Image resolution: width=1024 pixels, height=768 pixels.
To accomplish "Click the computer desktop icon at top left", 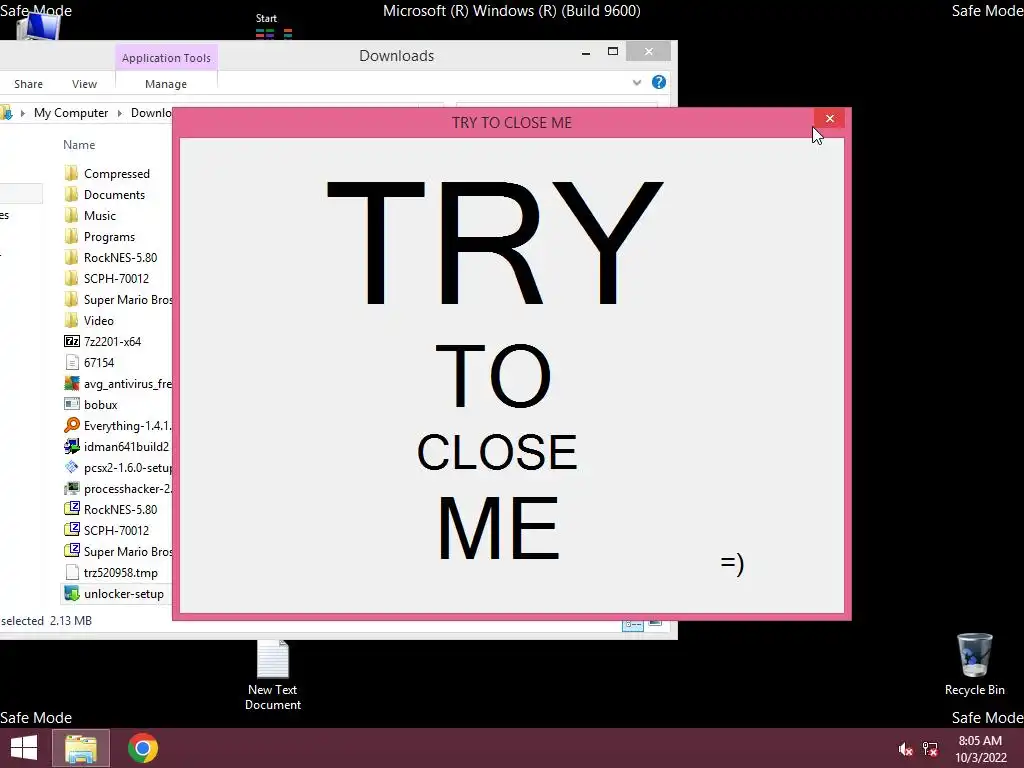I will pos(39,26).
